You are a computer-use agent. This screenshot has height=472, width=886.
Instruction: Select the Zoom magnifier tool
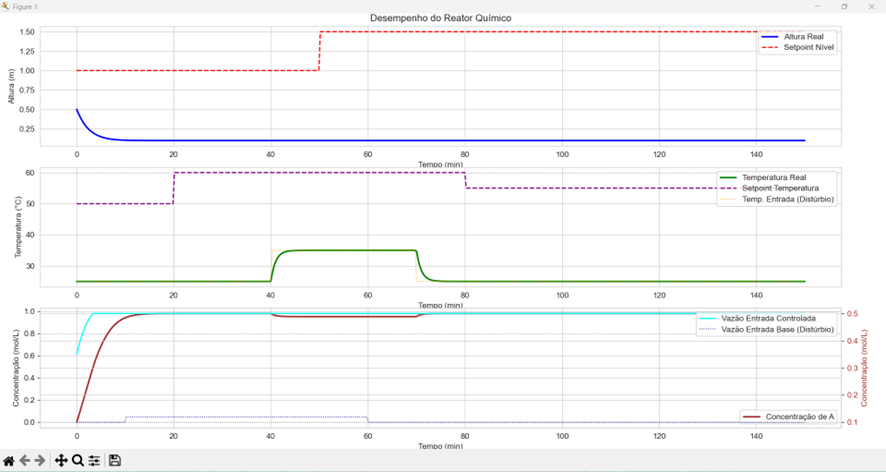[78, 460]
